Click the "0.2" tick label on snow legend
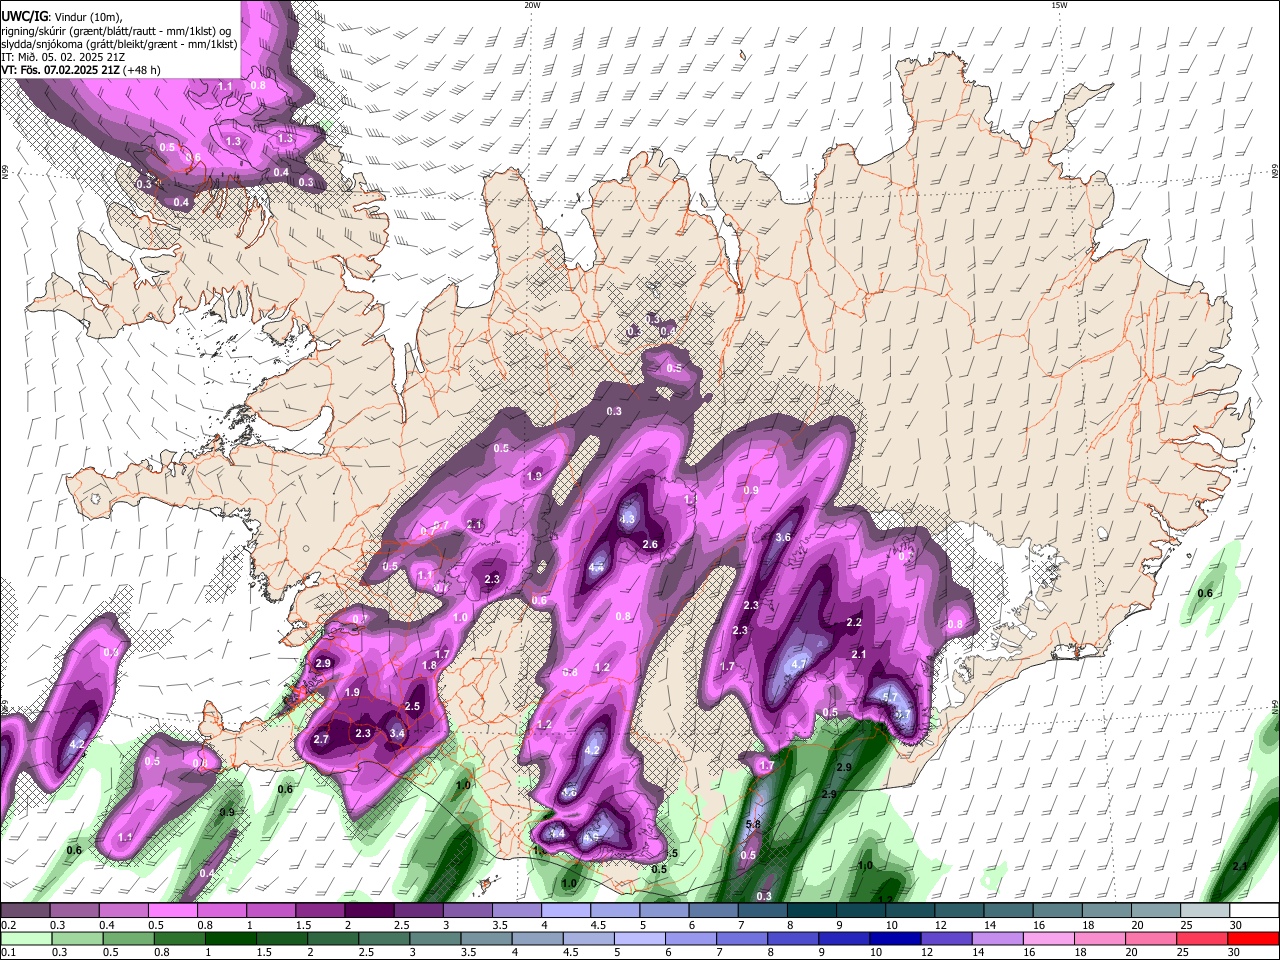Viewport: 1280px width, 960px height. coord(7,925)
